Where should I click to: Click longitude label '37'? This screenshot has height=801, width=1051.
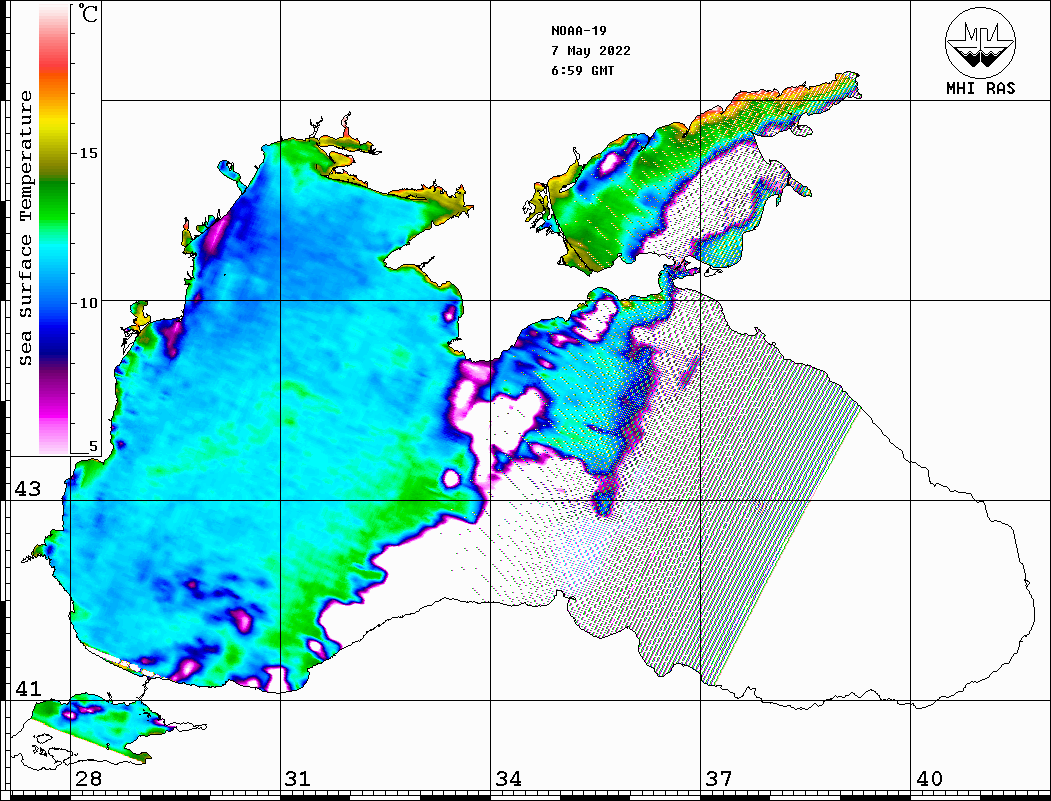pyautogui.click(x=719, y=778)
